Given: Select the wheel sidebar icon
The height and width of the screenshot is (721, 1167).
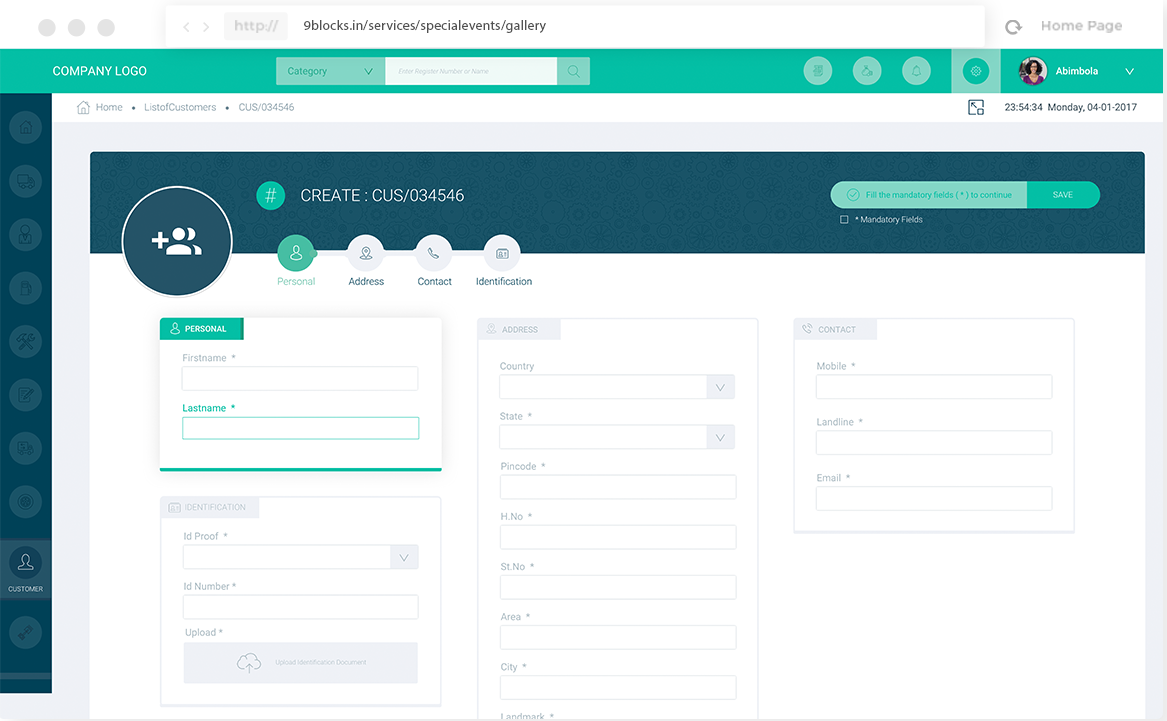Looking at the screenshot, I should pos(25,502).
